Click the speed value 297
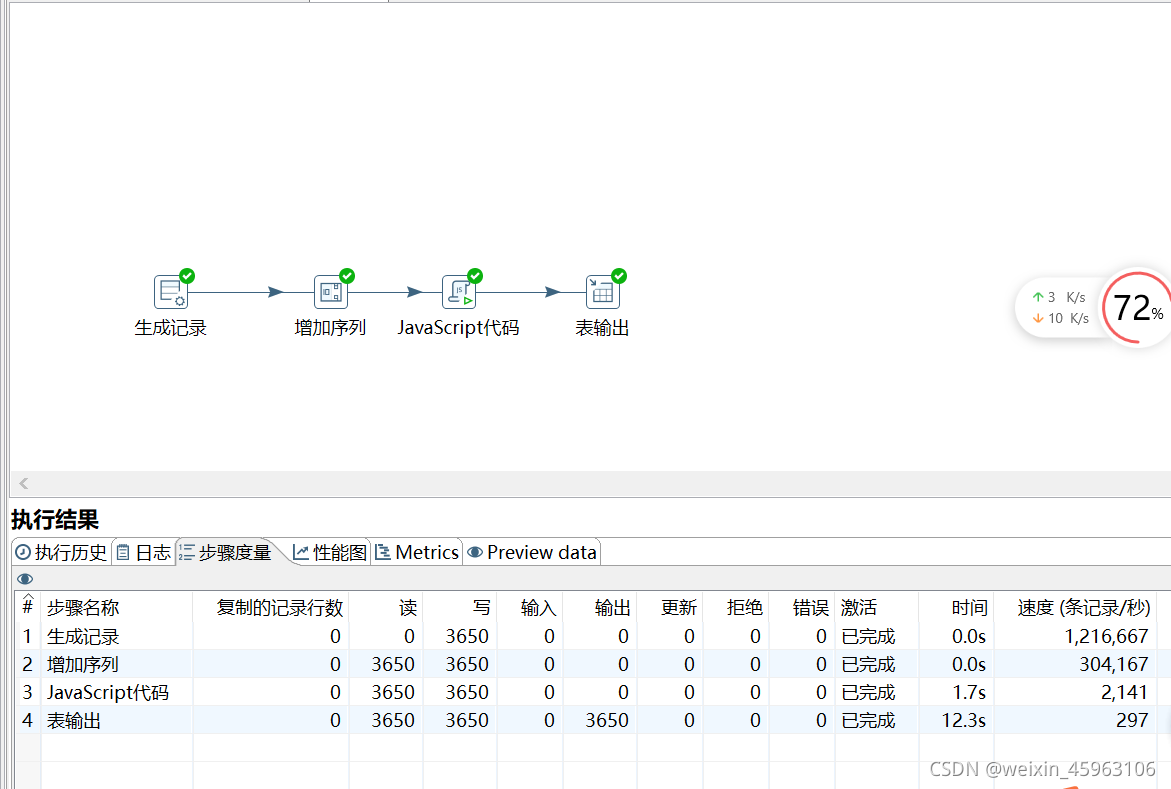The width and height of the screenshot is (1171, 789). (1132, 720)
